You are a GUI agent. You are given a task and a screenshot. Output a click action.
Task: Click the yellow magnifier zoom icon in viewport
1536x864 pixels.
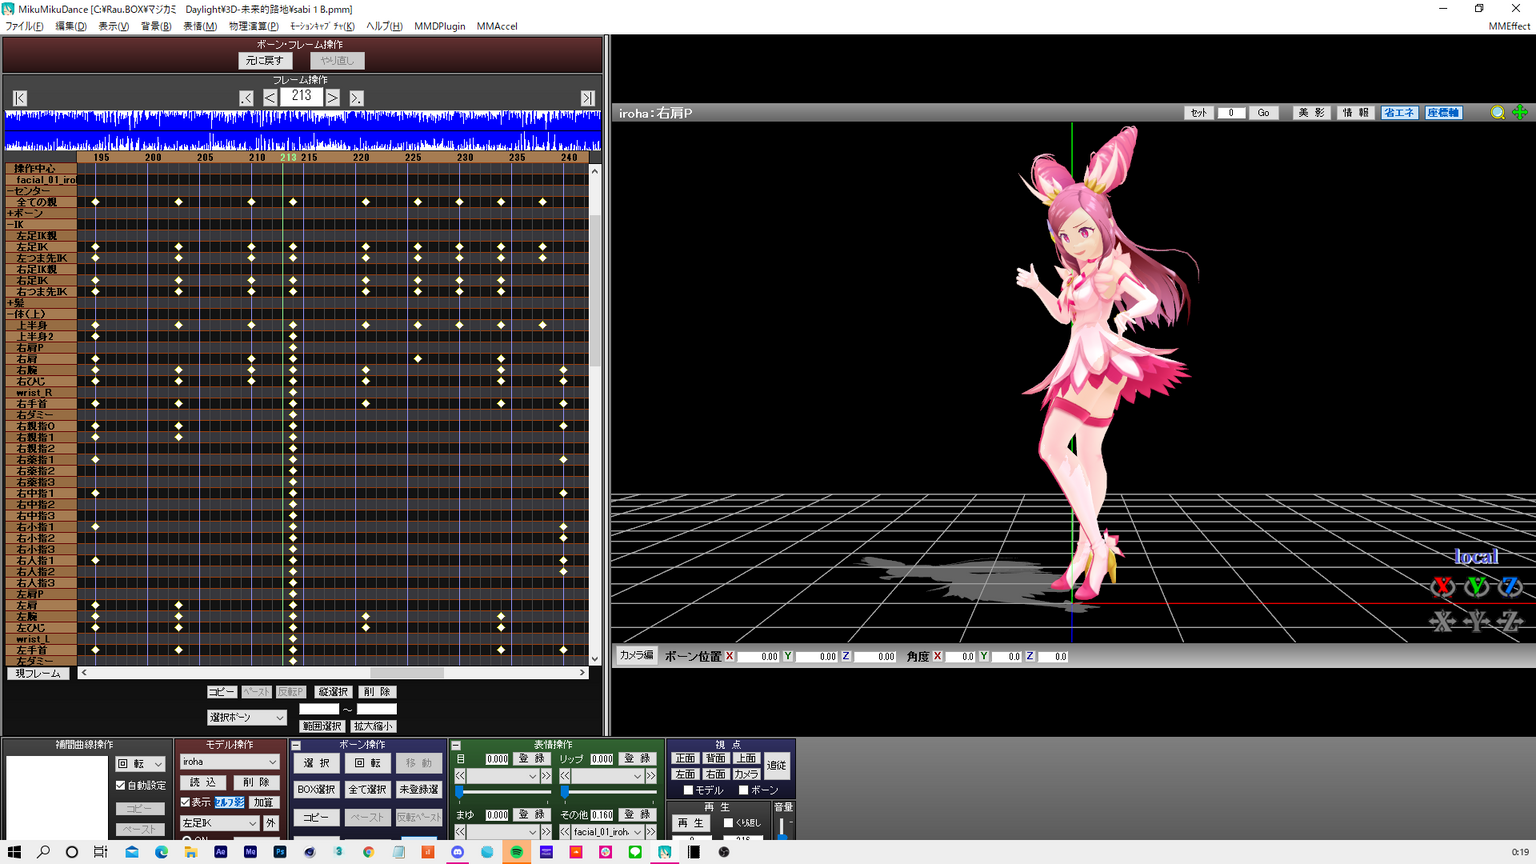pos(1497,113)
